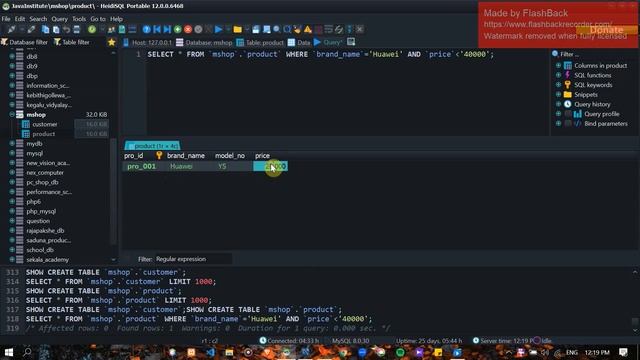Open the Help menu
This screenshot has width=640, height=360.
point(116,19)
